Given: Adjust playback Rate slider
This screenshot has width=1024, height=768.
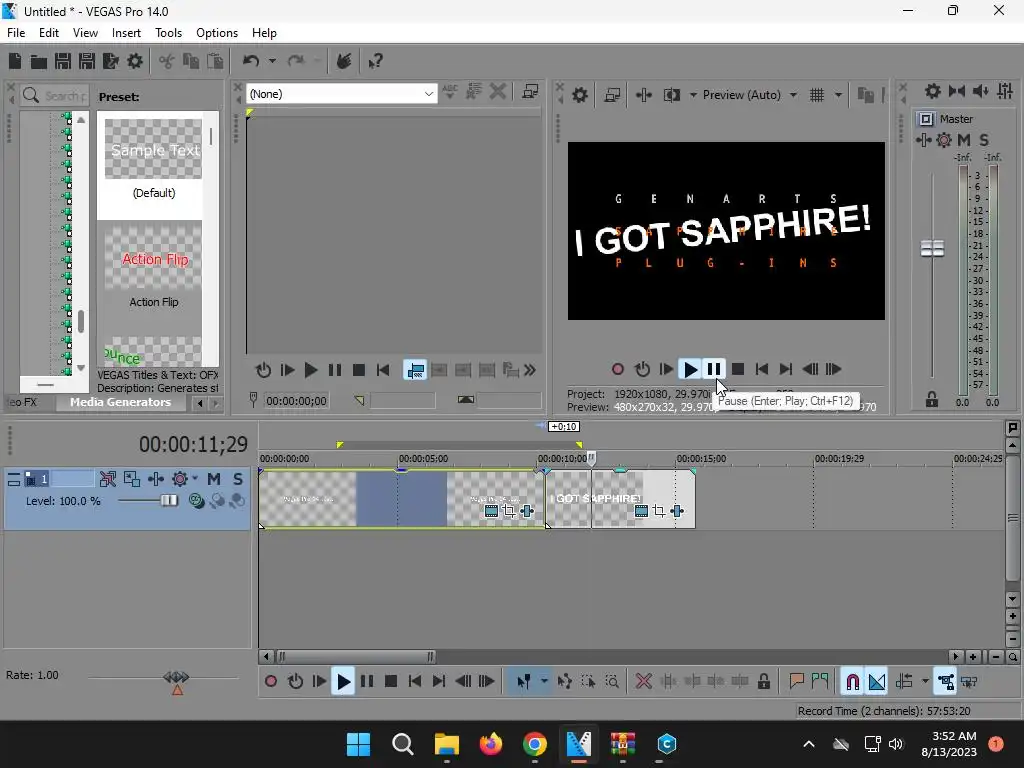Looking at the screenshot, I should tap(176, 678).
